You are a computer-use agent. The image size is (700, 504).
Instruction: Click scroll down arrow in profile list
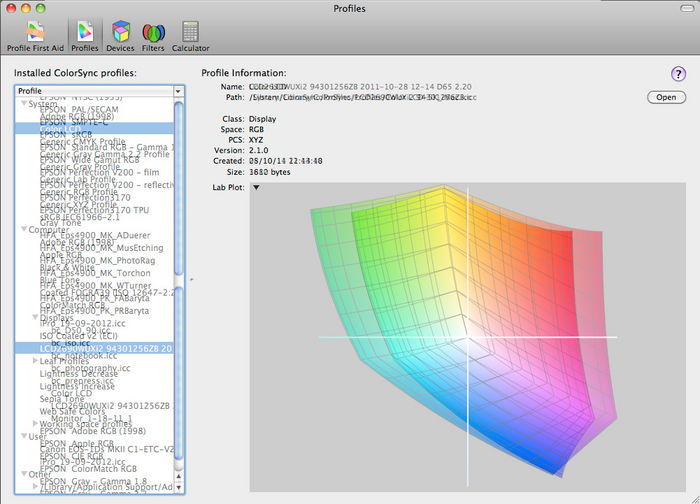coord(179,485)
